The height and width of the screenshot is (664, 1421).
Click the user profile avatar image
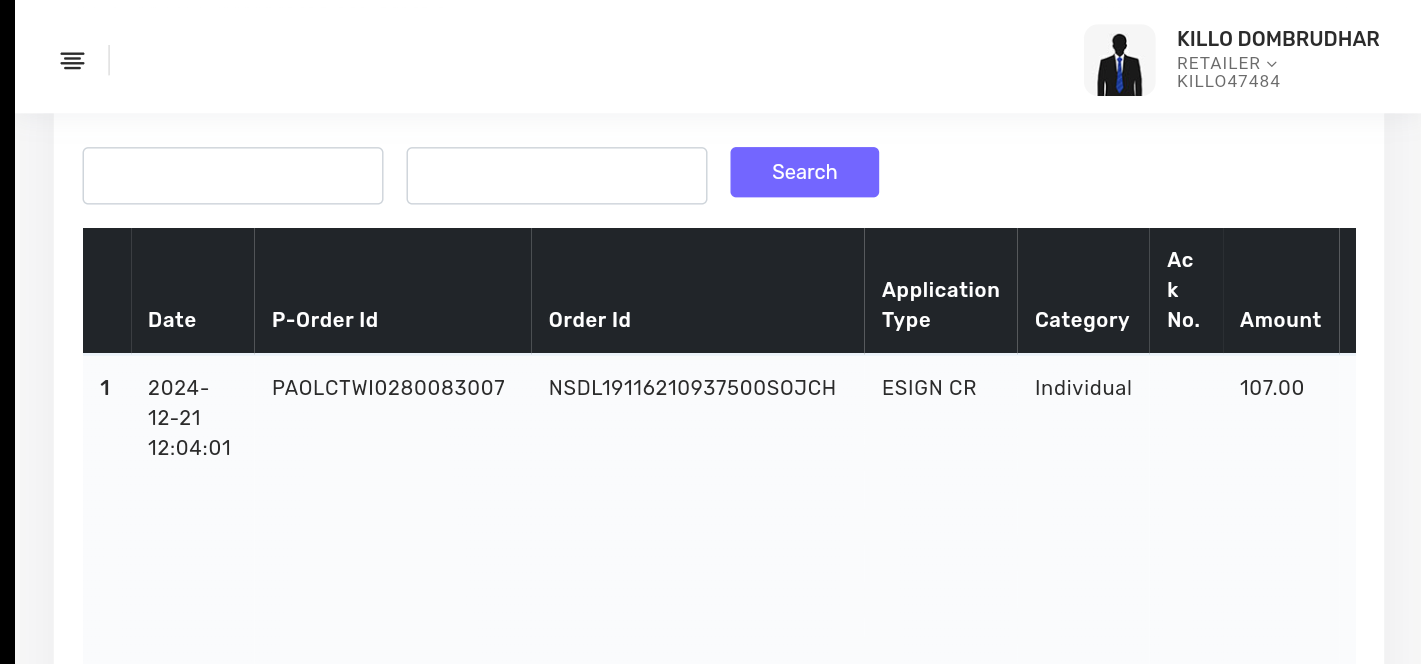pos(1119,61)
